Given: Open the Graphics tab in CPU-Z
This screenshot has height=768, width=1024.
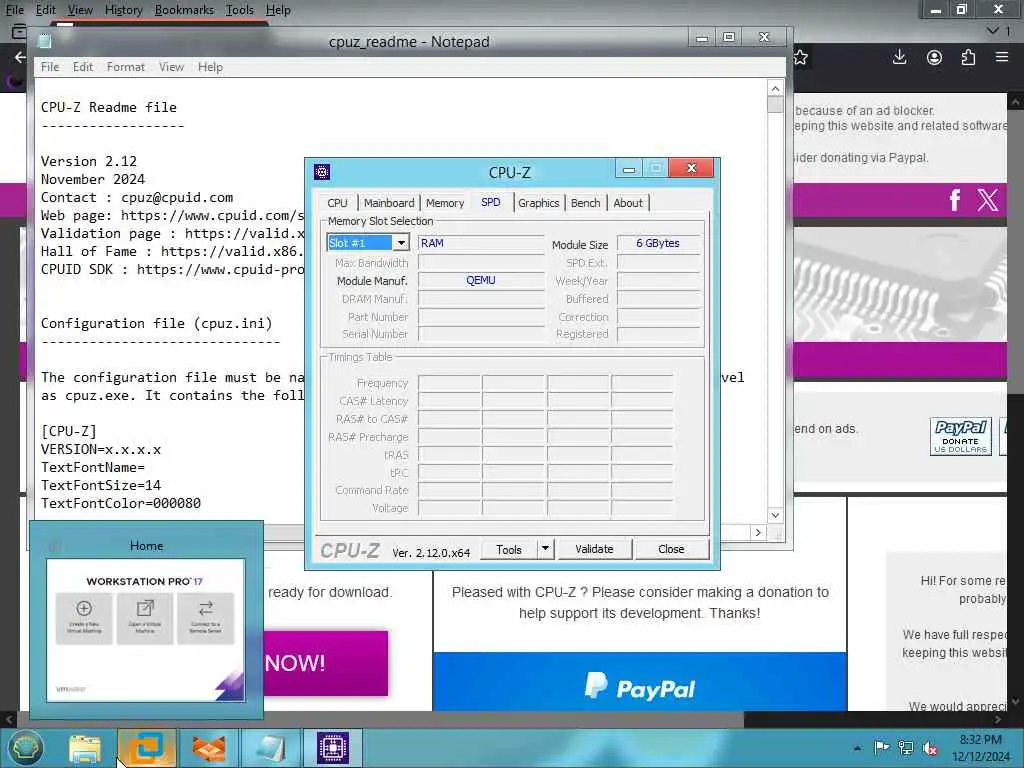Looking at the screenshot, I should tap(538, 203).
